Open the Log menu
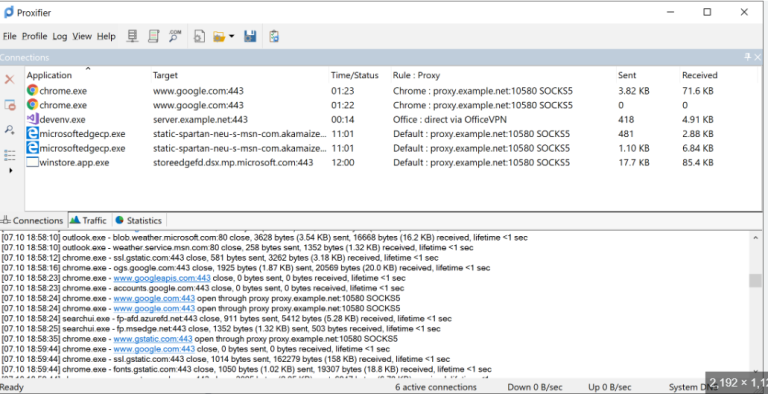Image resolution: width=768 pixels, height=394 pixels. point(60,36)
